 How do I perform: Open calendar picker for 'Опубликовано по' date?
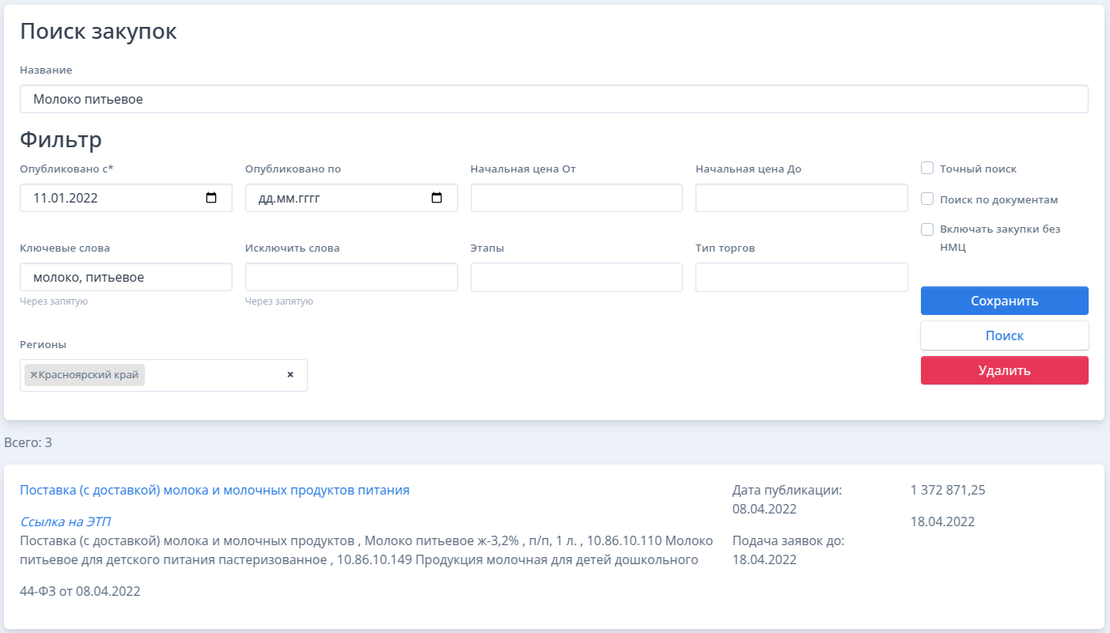[x=436, y=198]
